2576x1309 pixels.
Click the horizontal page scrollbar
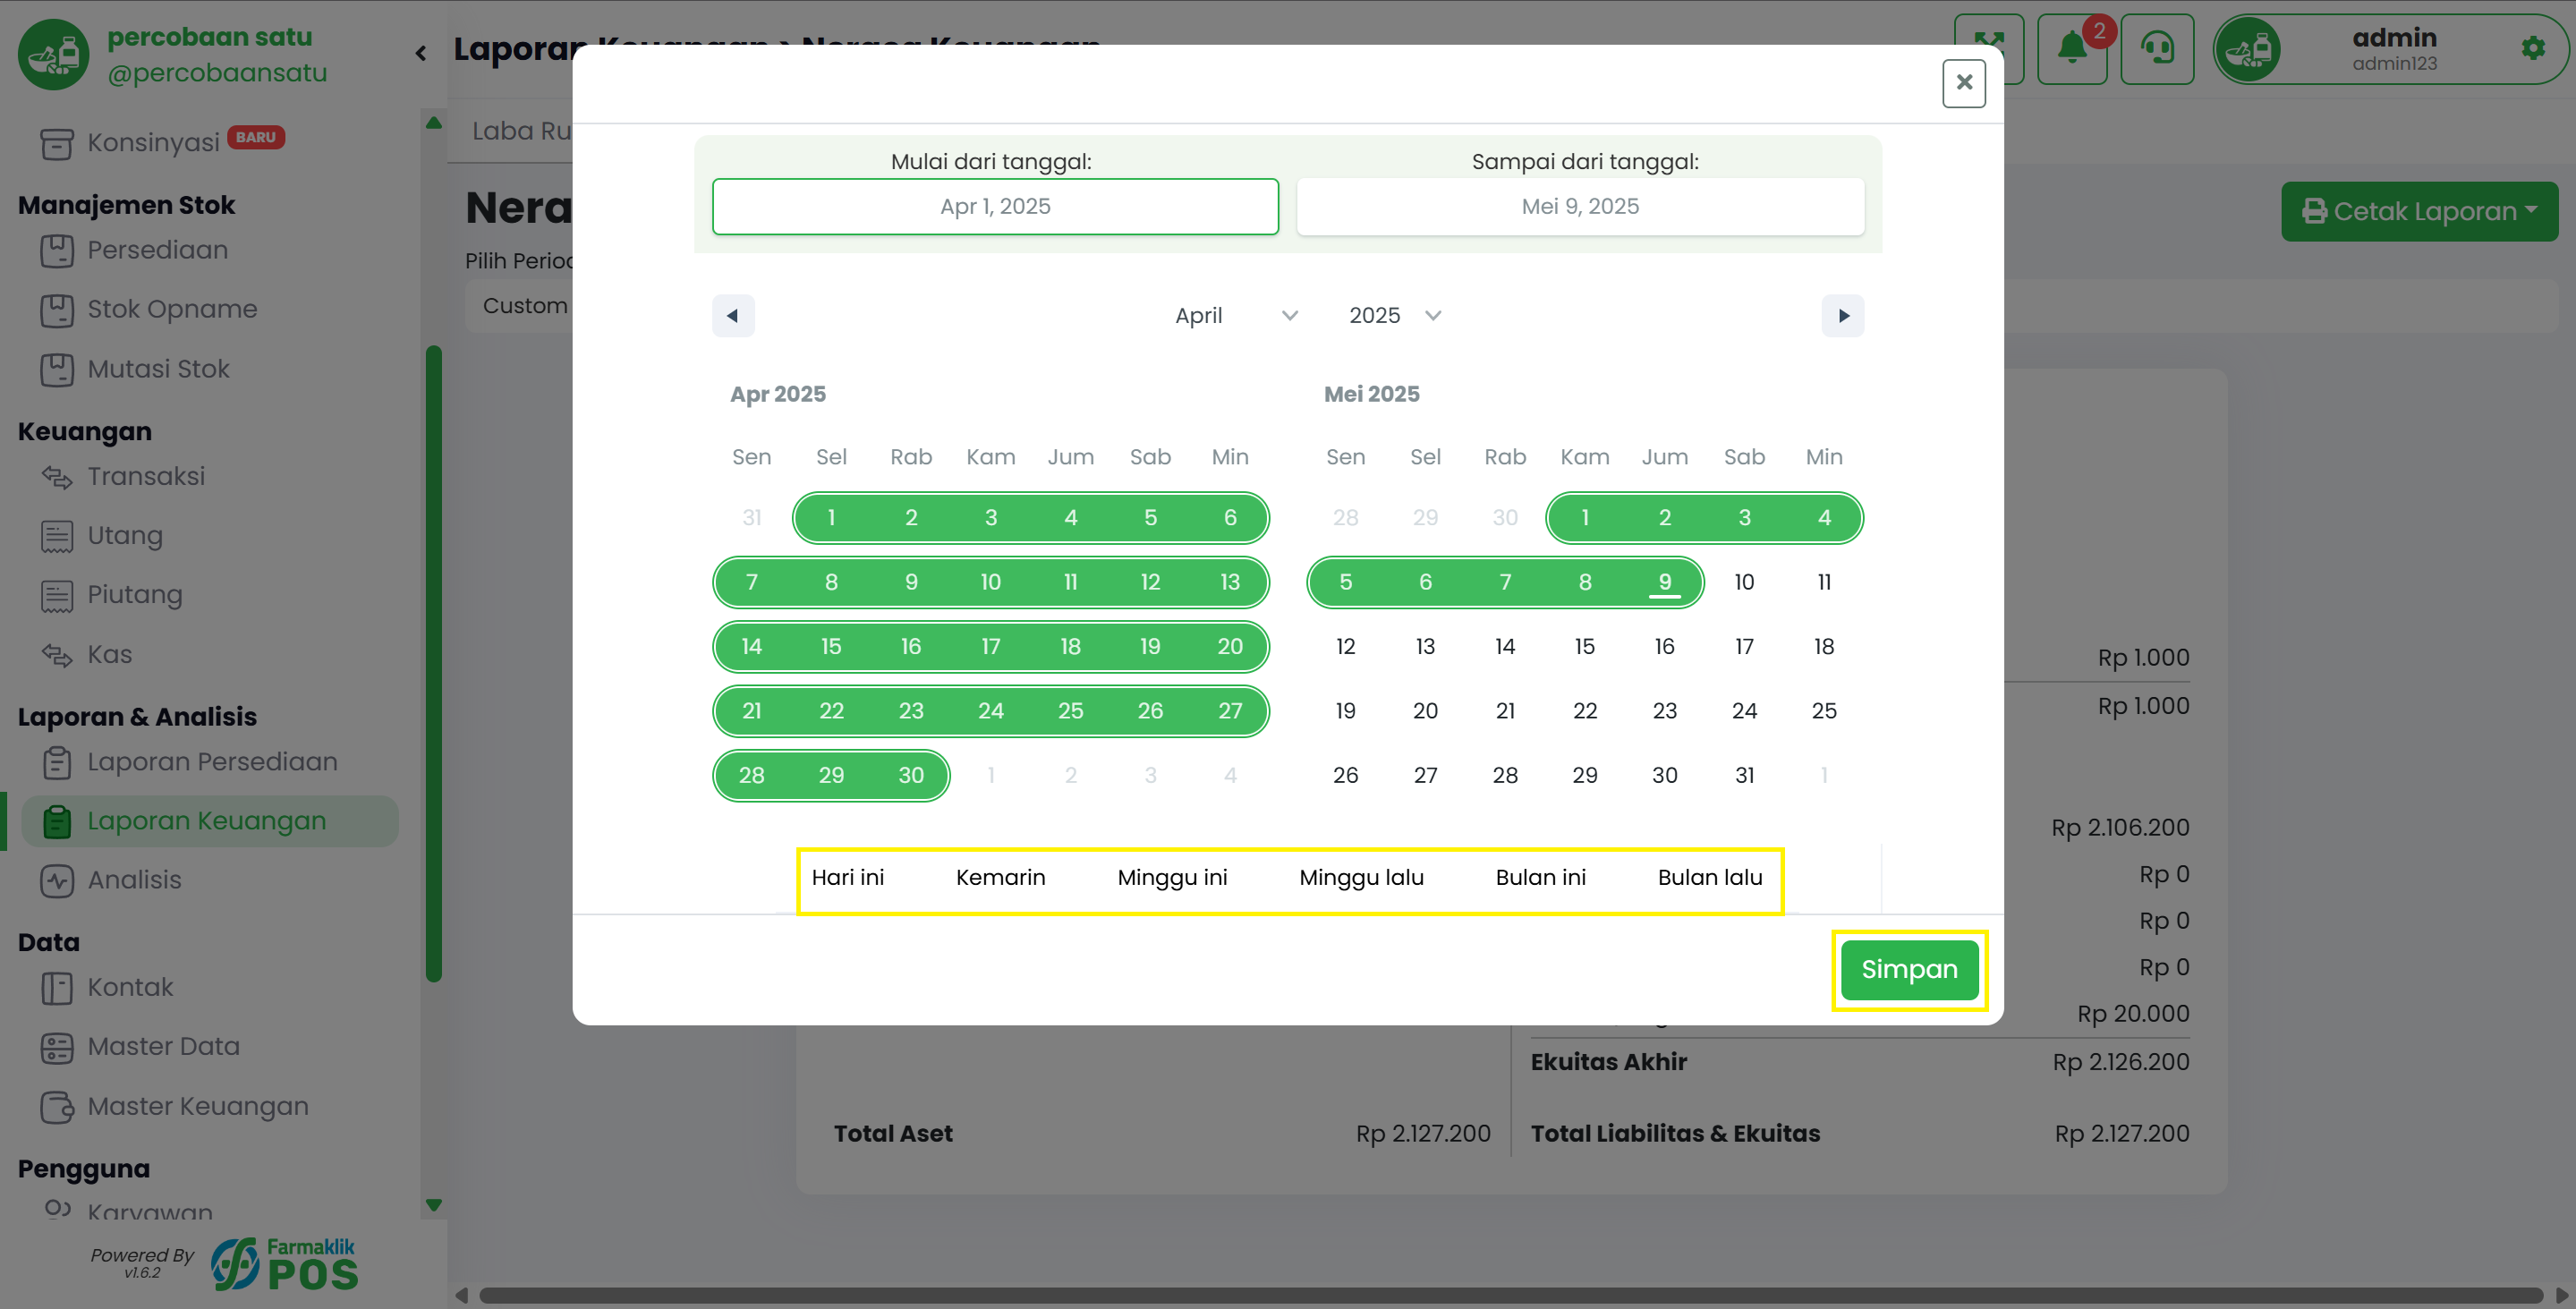1511,1295
